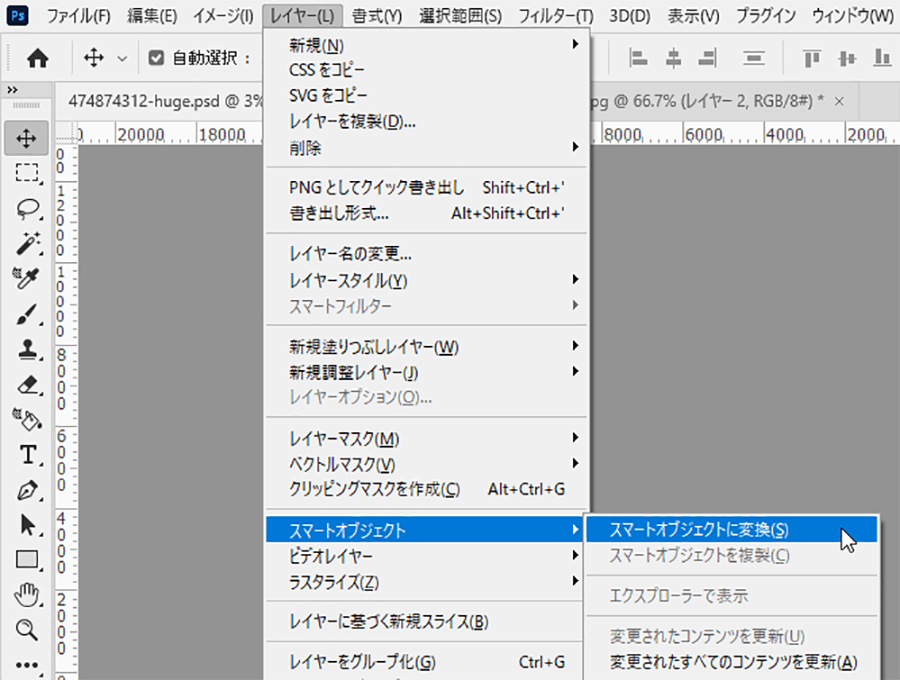The image size is (900, 680).
Task: Open the イメージ(I) menu
Action: (x=223, y=15)
